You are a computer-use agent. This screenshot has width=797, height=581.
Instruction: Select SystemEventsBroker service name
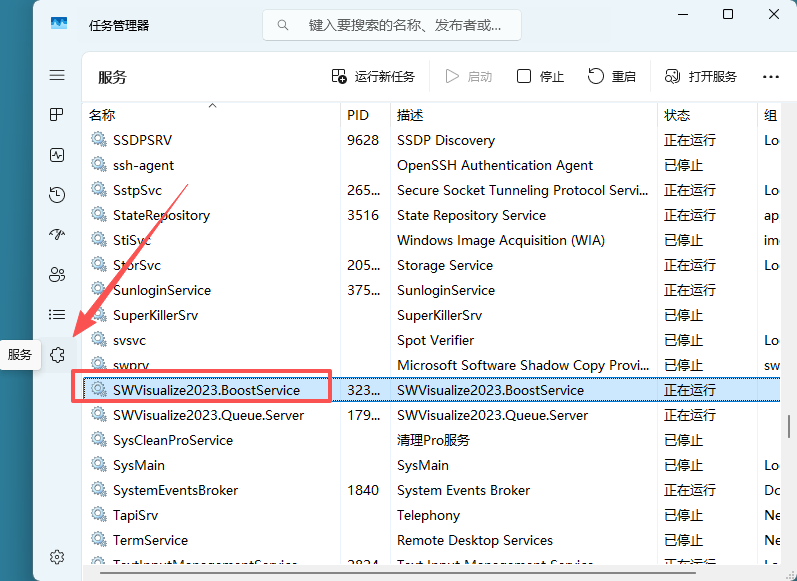(175, 490)
